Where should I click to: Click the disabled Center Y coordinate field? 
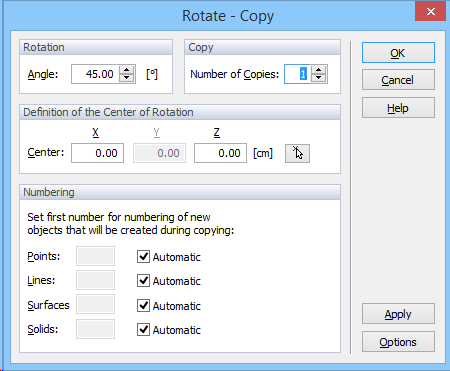pos(159,153)
